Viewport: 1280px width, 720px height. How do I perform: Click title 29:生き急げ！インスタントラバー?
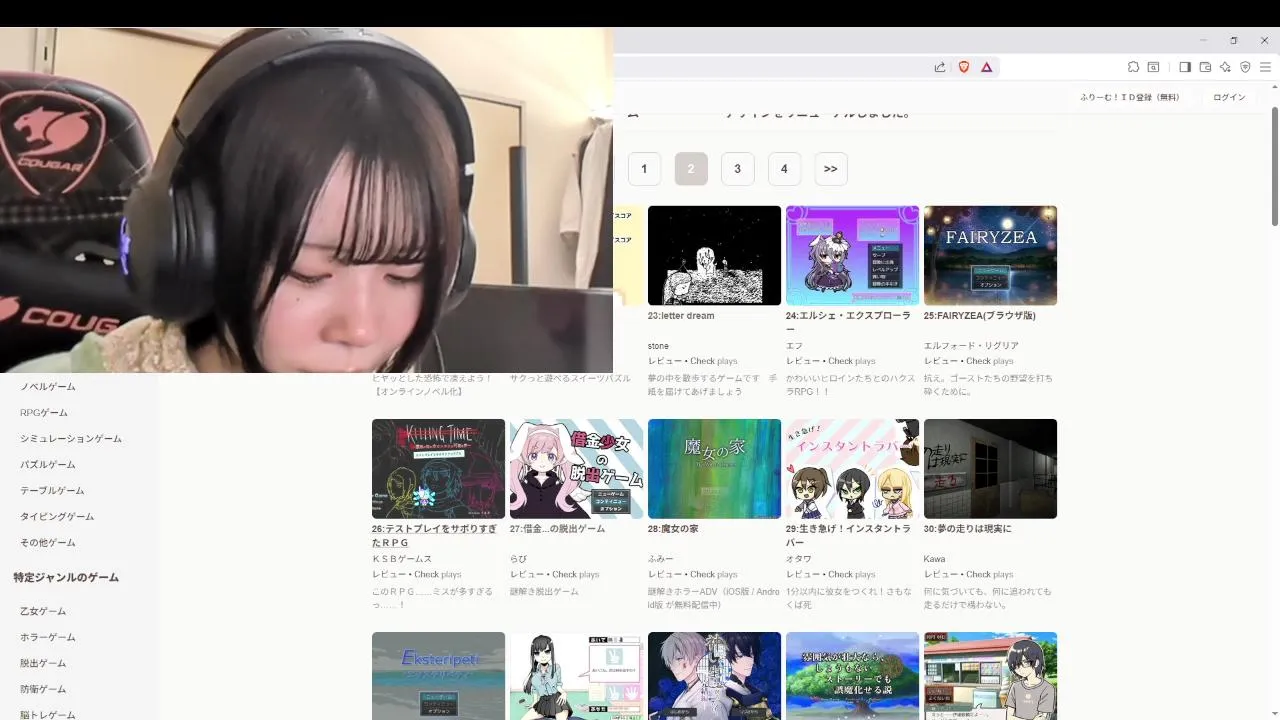click(x=849, y=535)
